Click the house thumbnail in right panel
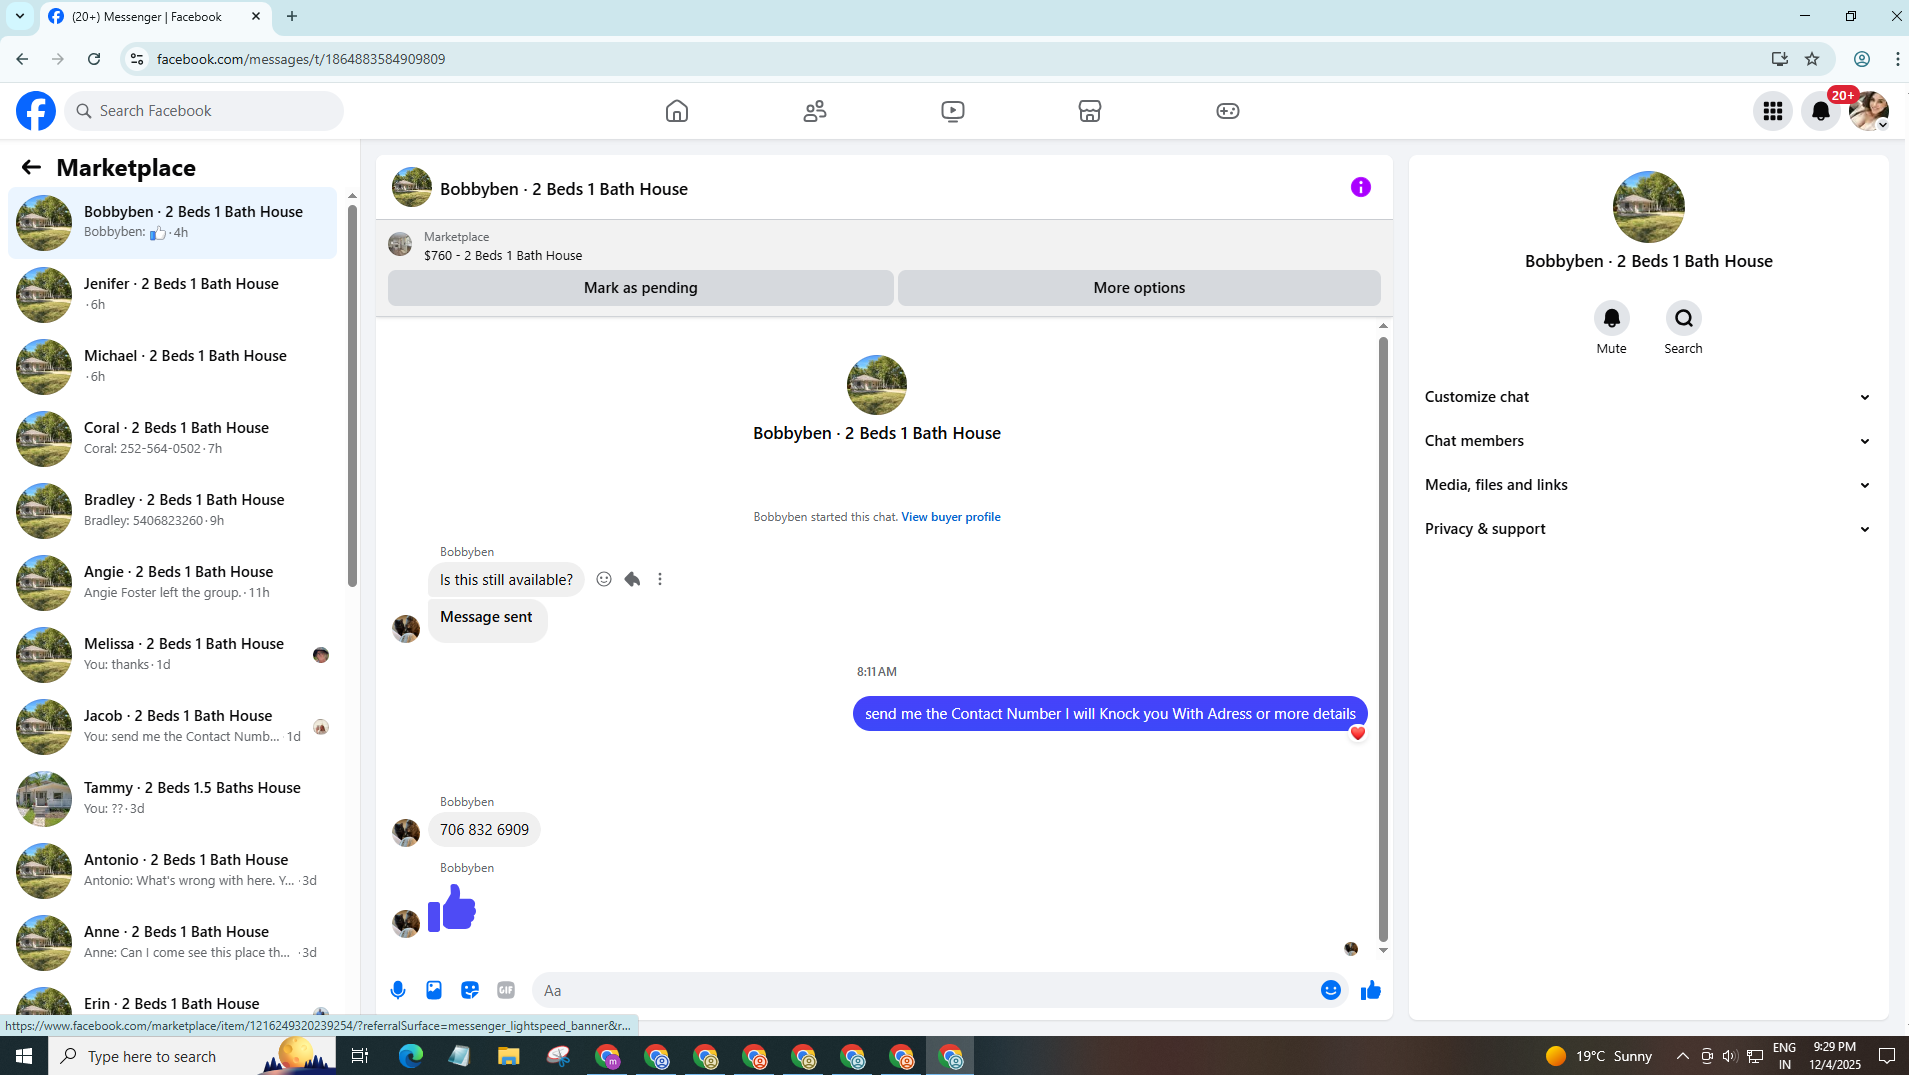Viewport: 1909px width, 1075px height. coord(1648,207)
